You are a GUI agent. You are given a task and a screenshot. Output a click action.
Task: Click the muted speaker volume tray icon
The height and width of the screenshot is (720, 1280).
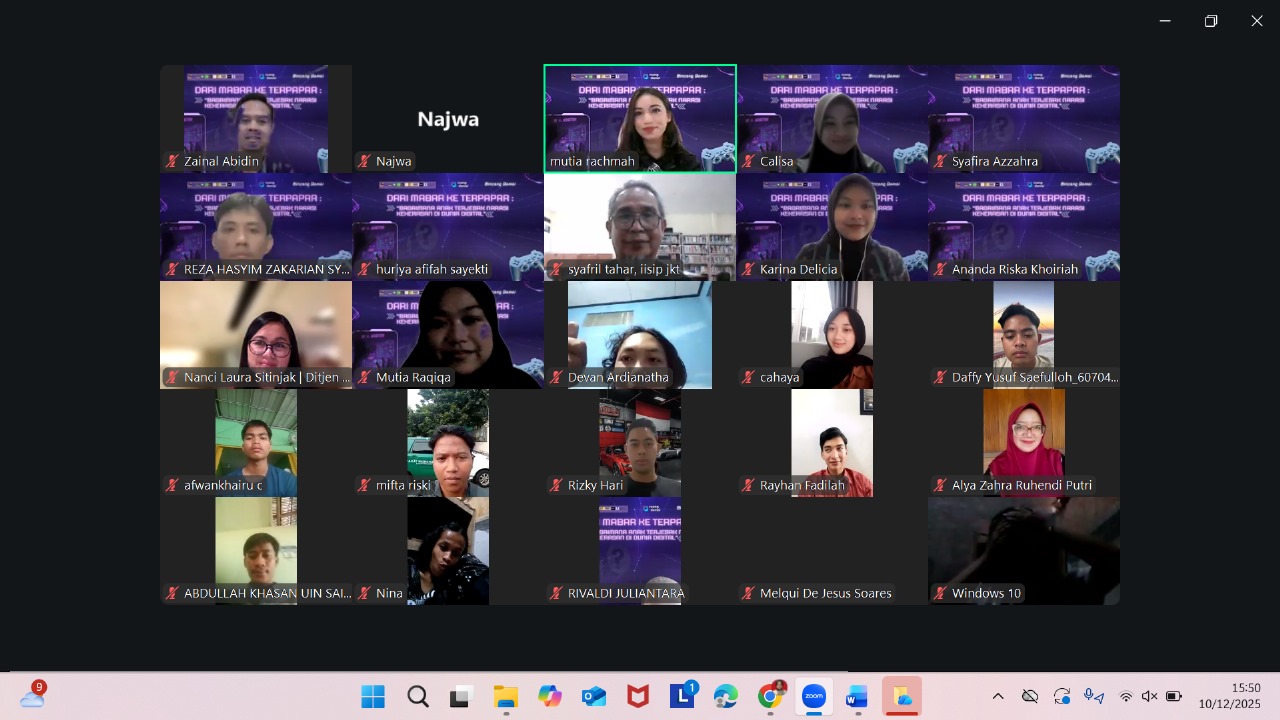[1149, 696]
